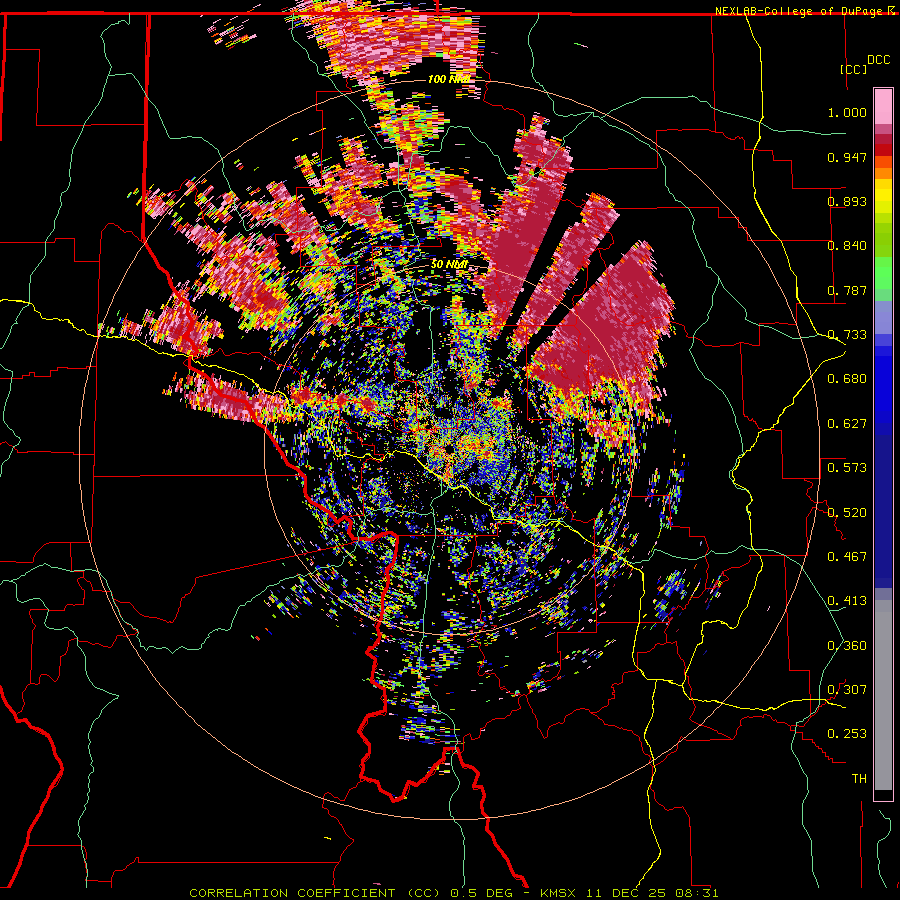This screenshot has width=900, height=900.
Task: Click the KMSX 11 DEC 25 08:31 timestamp
Action: click(x=629, y=893)
